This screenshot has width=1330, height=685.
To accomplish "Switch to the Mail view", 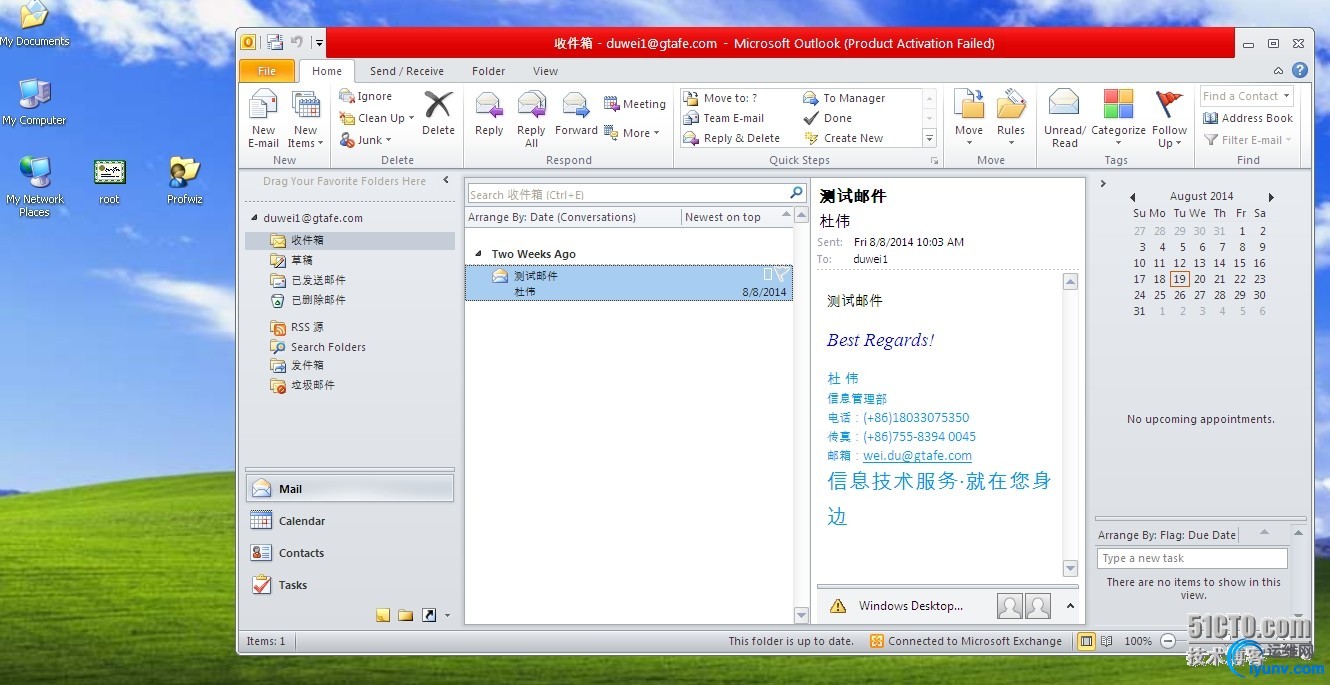I will click(350, 488).
